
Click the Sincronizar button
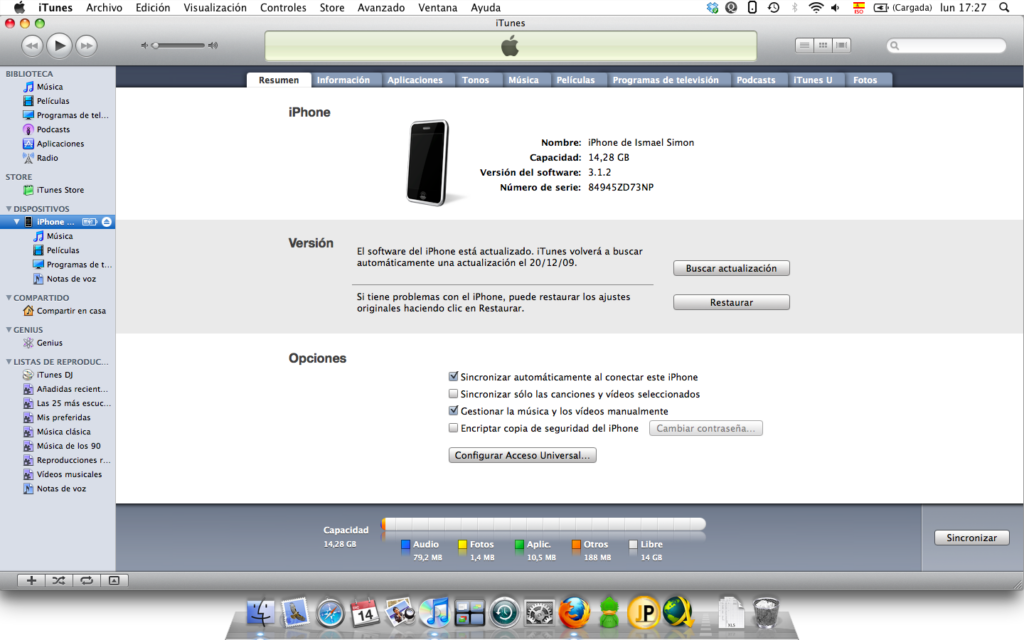point(972,537)
